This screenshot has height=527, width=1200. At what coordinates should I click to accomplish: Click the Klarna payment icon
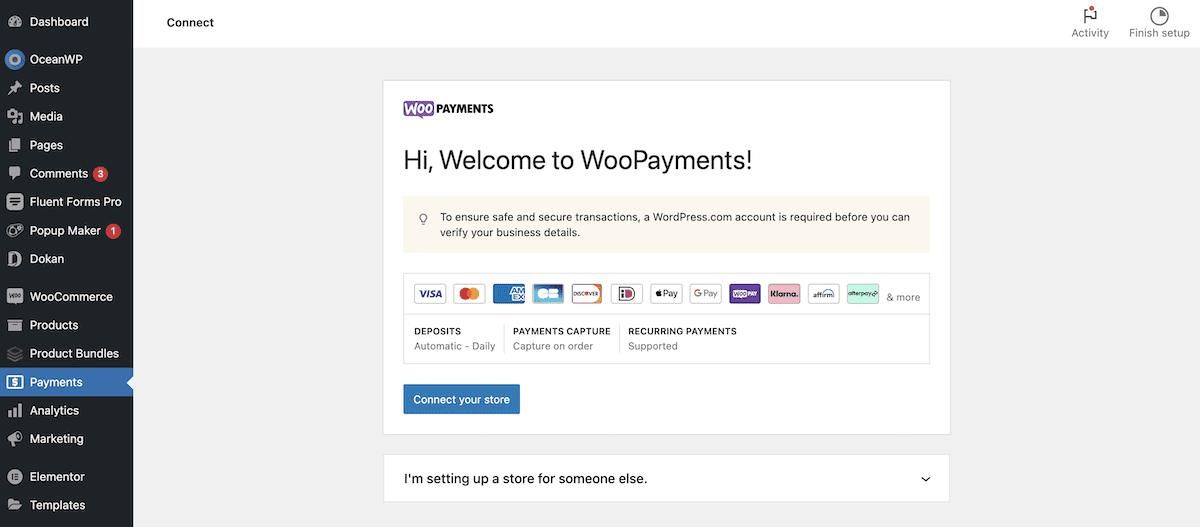784,294
